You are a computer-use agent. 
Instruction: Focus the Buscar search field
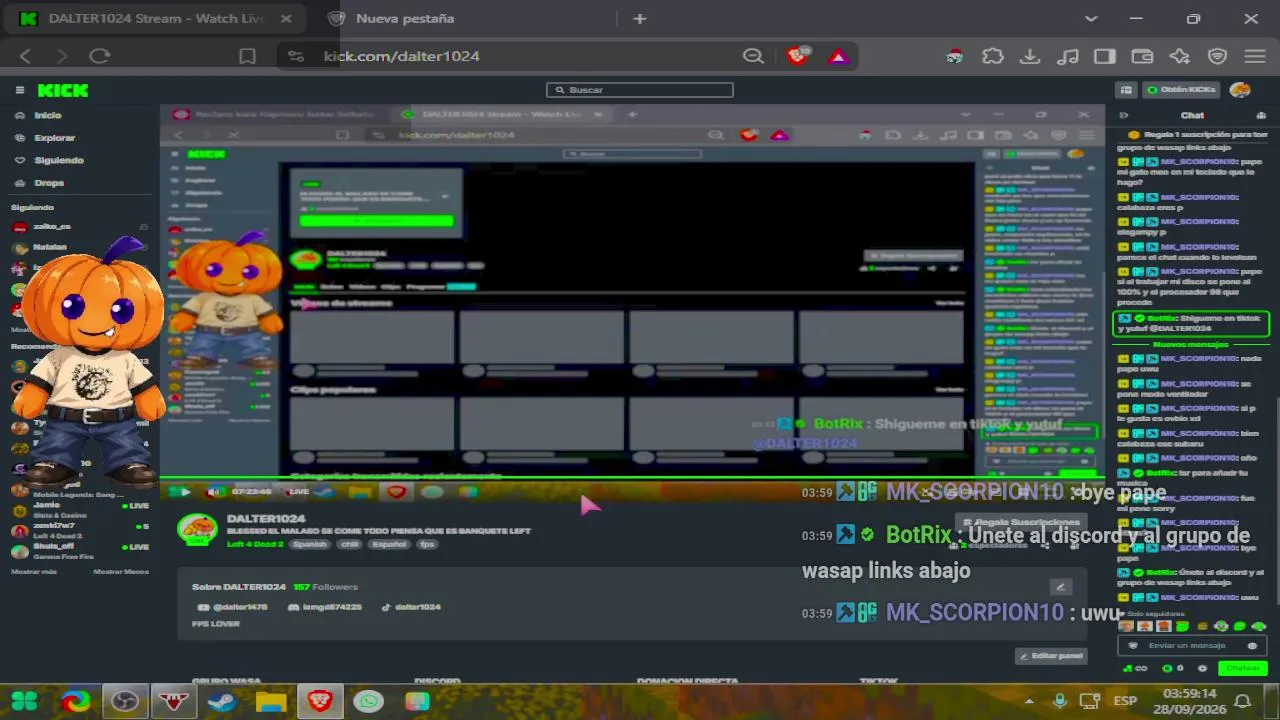(x=640, y=90)
